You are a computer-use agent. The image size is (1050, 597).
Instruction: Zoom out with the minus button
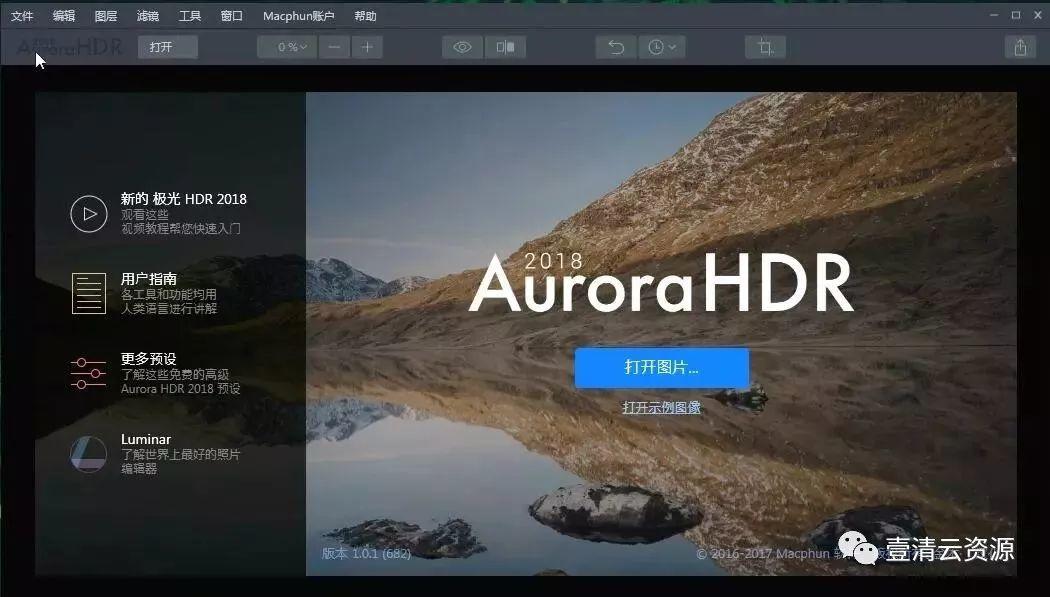[334, 47]
